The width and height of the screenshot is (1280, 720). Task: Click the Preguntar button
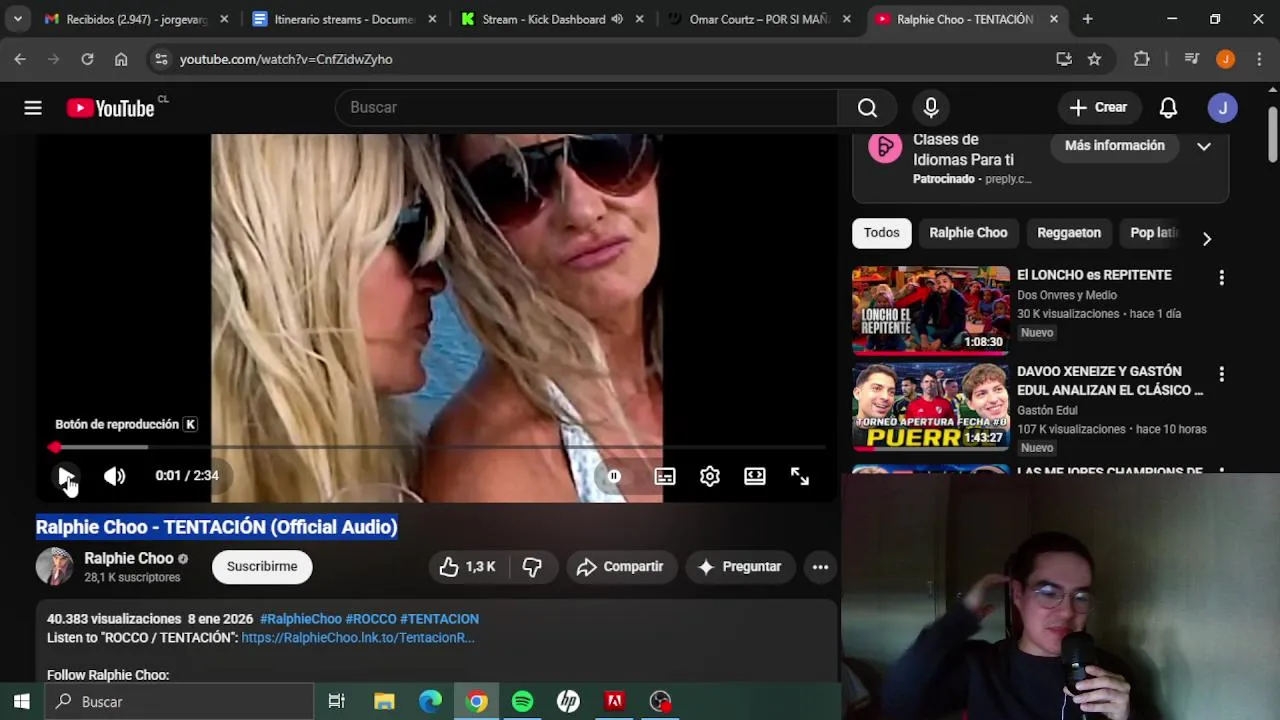coord(739,567)
